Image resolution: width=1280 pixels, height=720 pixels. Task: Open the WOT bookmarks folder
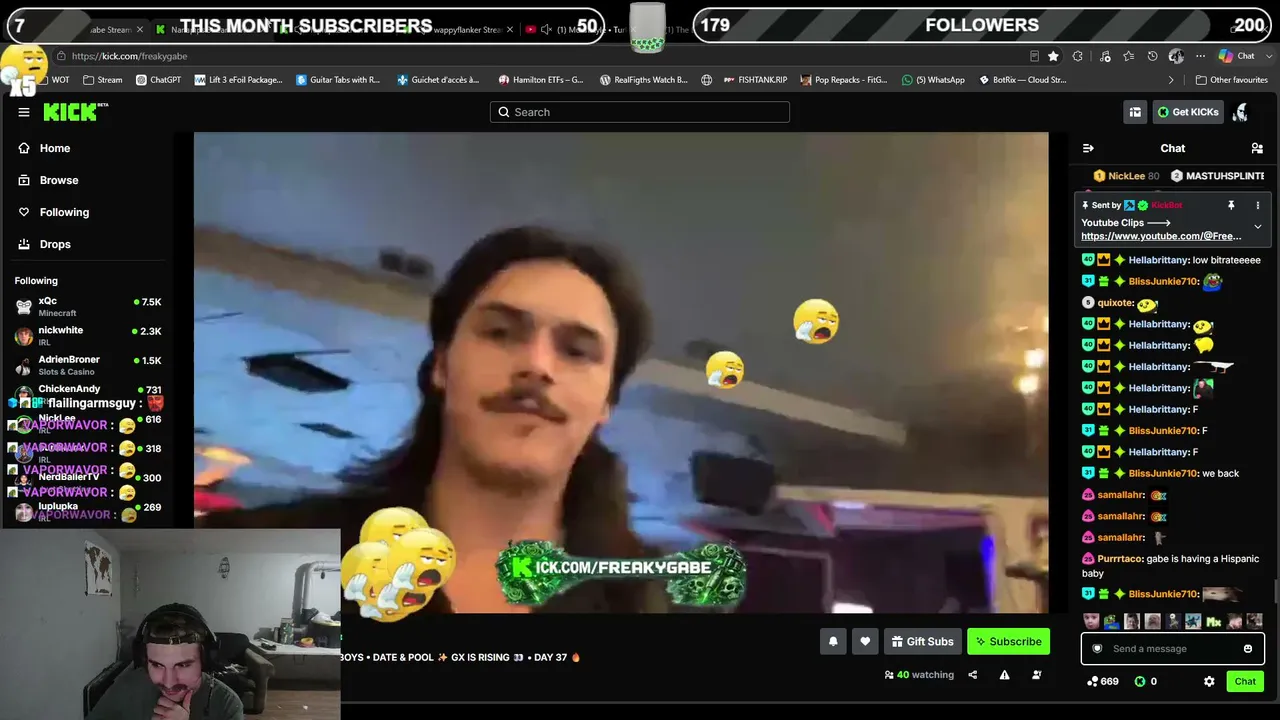click(x=53, y=80)
